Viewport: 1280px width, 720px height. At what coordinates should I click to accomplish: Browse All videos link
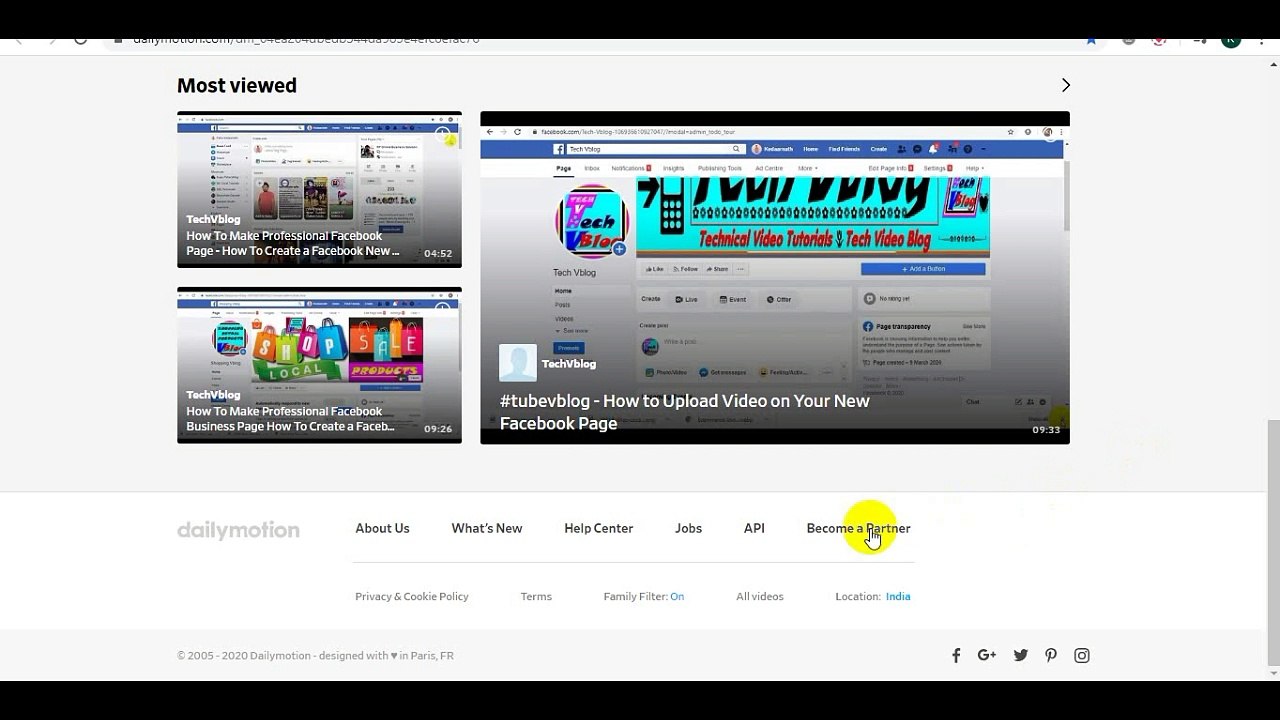760,596
